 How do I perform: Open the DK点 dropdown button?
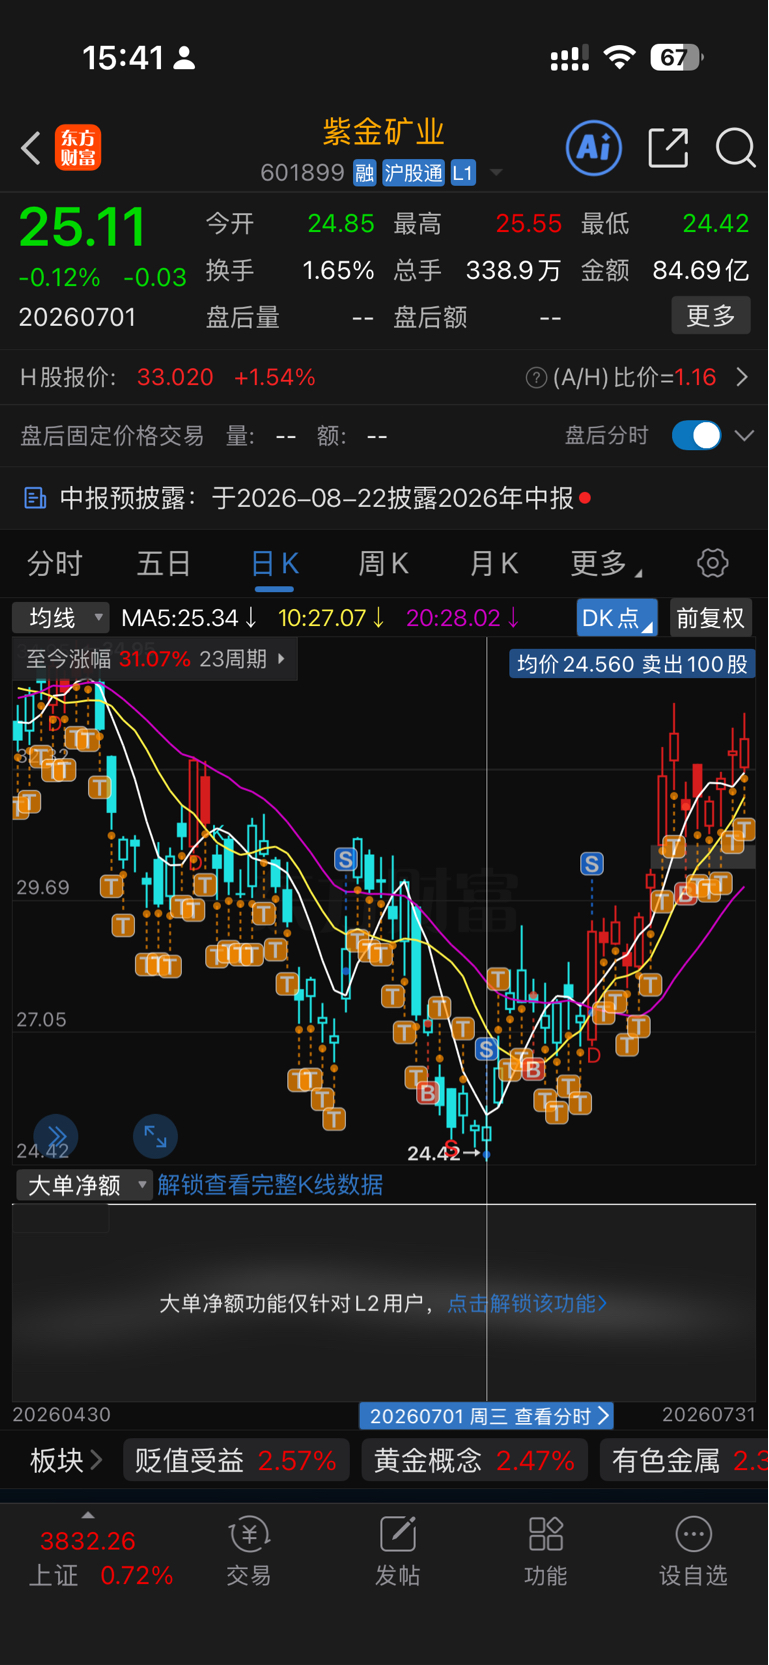(x=617, y=618)
